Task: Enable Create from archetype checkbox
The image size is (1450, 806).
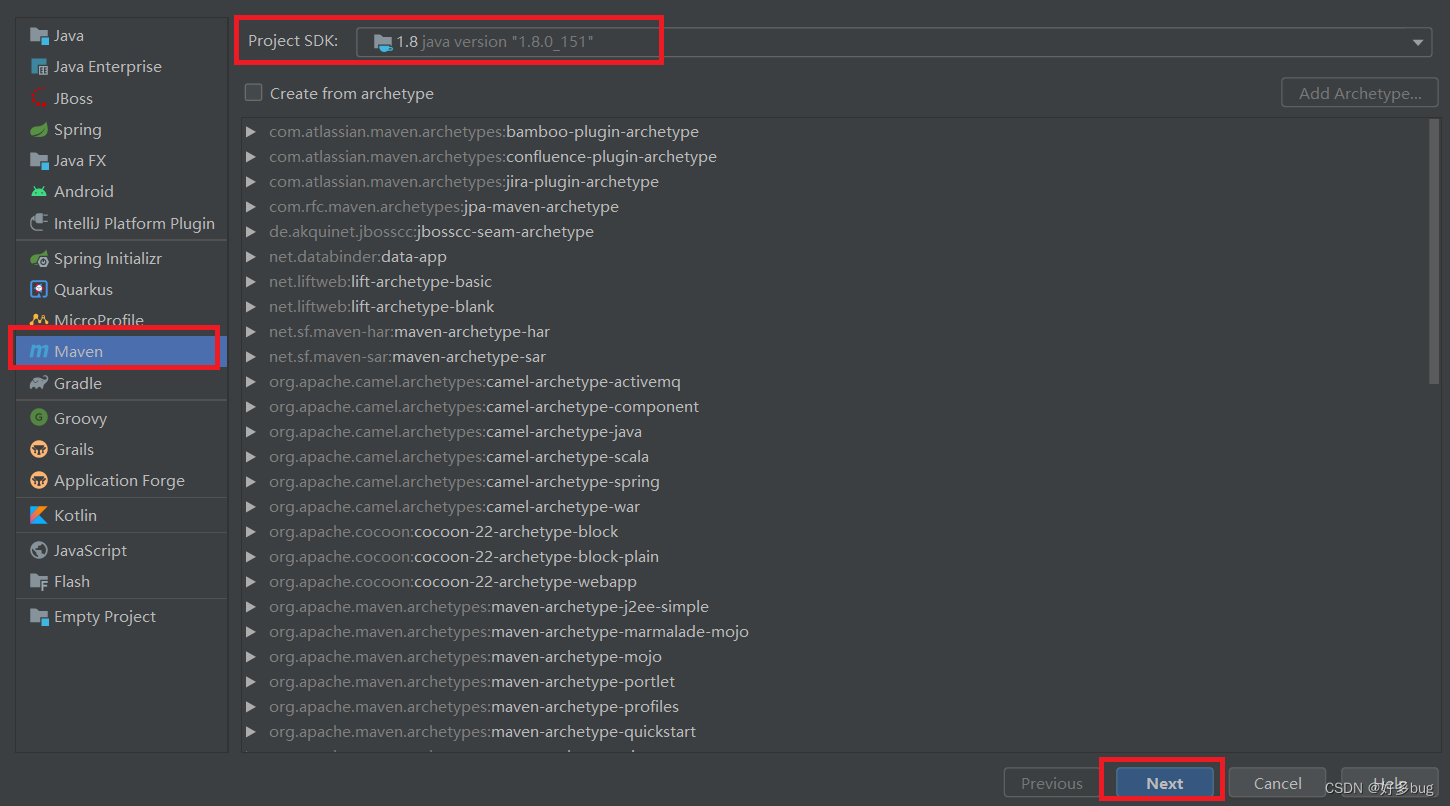Action: pyautogui.click(x=254, y=93)
